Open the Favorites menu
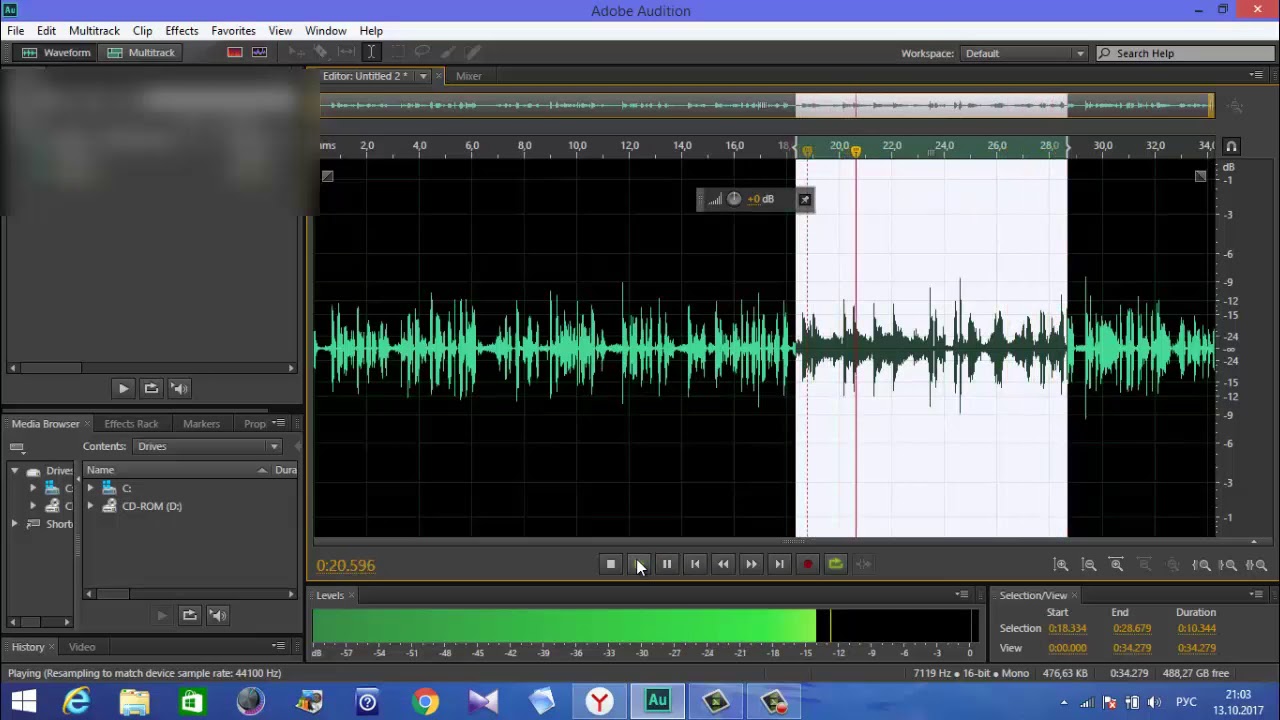Viewport: 1280px width, 720px height. (x=233, y=31)
